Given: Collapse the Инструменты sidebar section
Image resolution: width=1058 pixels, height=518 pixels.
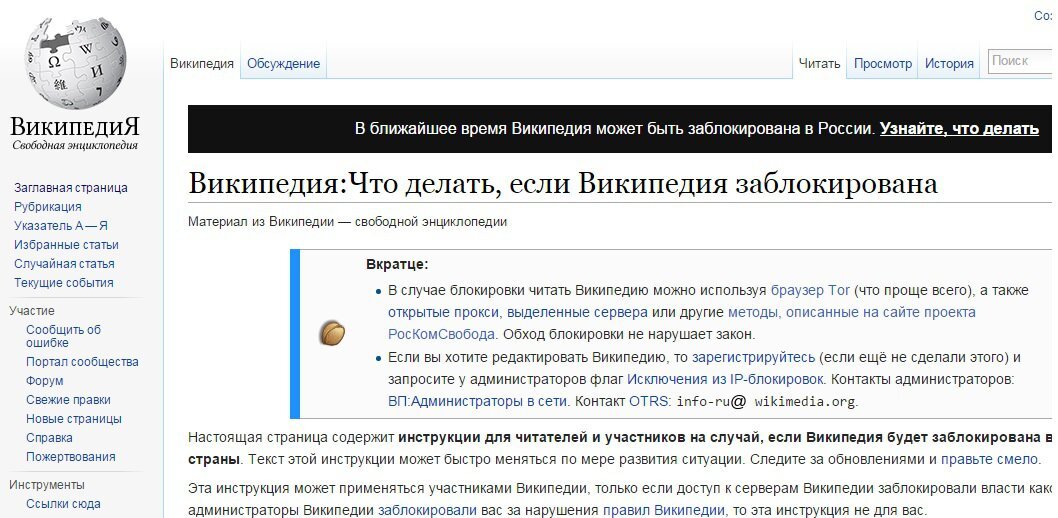Looking at the screenshot, I should click(47, 484).
